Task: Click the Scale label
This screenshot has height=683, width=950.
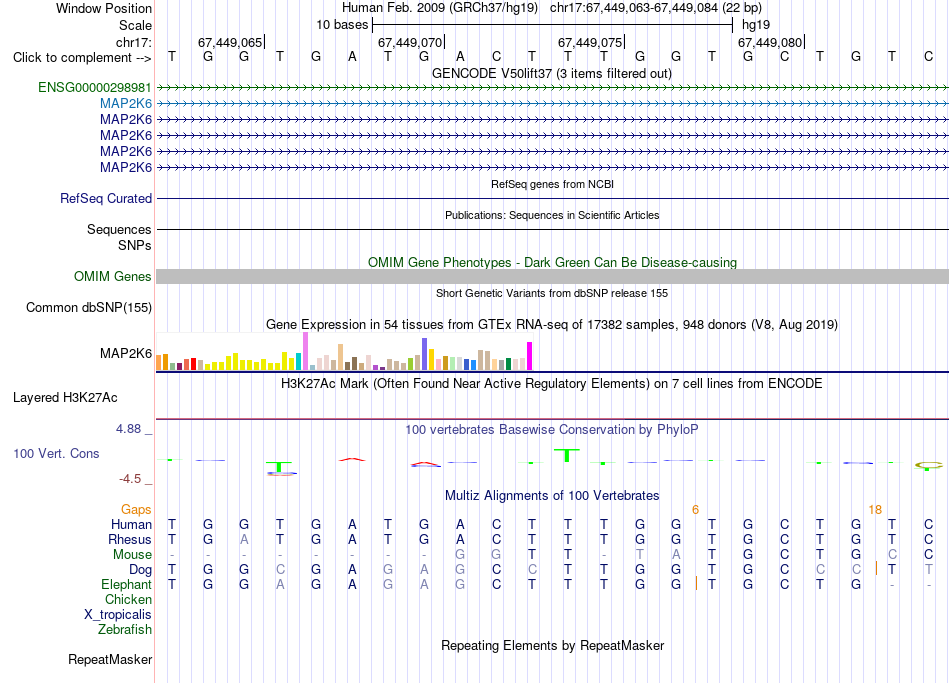Action: pyautogui.click(x=135, y=25)
